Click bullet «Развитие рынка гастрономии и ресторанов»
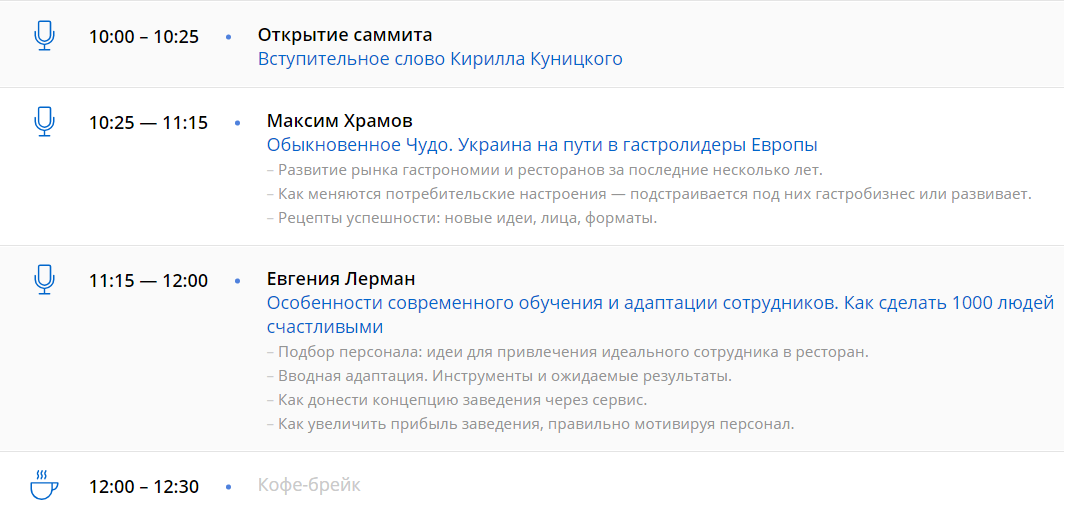The width and height of the screenshot is (1065, 519). (545, 170)
